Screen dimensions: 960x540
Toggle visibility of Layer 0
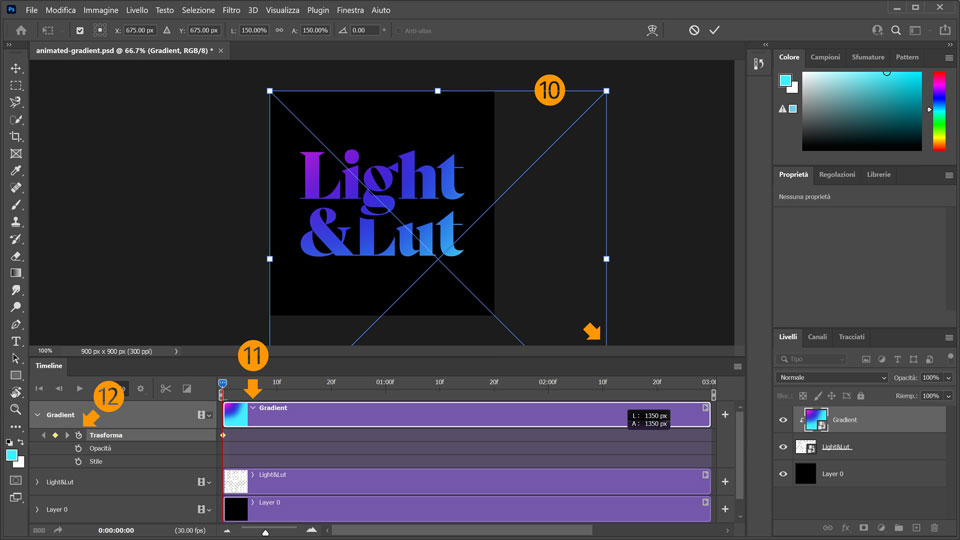783,473
